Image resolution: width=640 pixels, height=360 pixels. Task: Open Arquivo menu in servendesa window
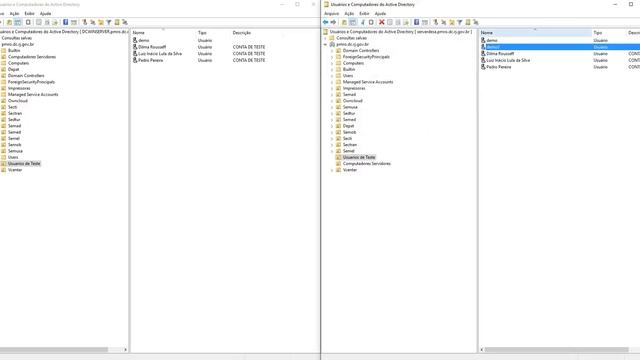point(331,13)
